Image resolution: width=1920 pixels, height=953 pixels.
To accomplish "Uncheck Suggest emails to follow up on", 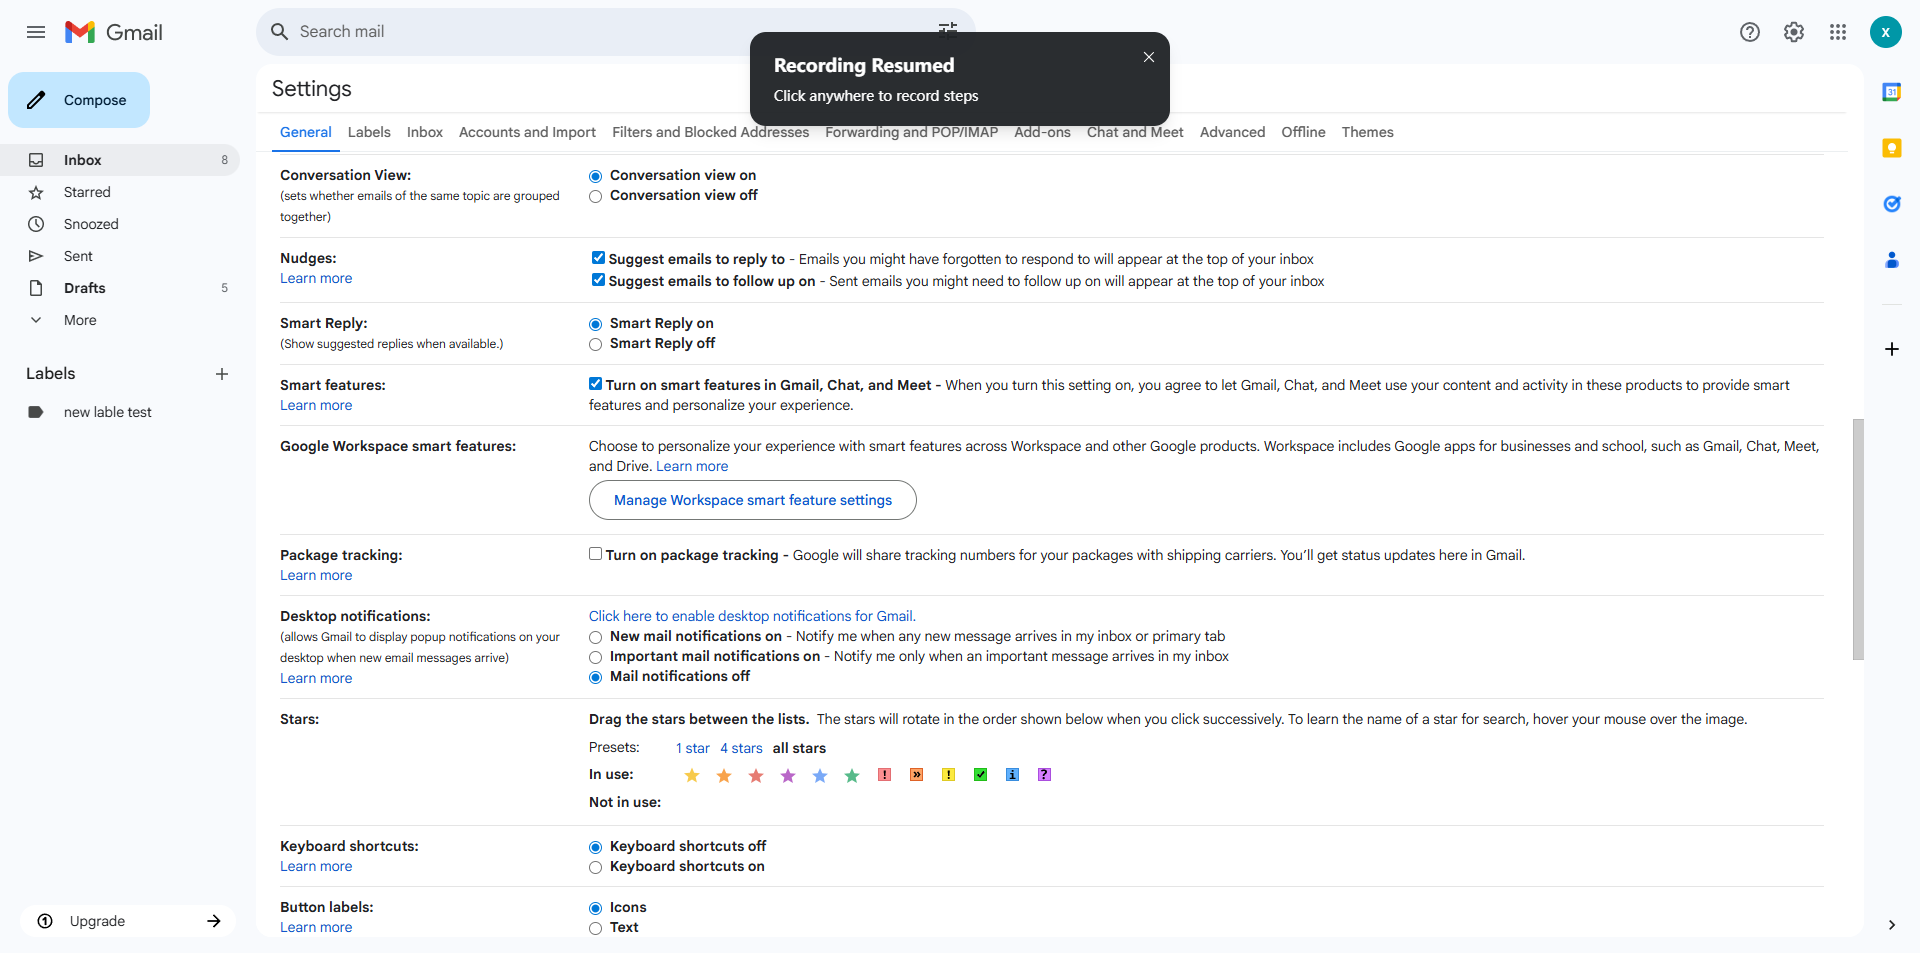I will (598, 280).
